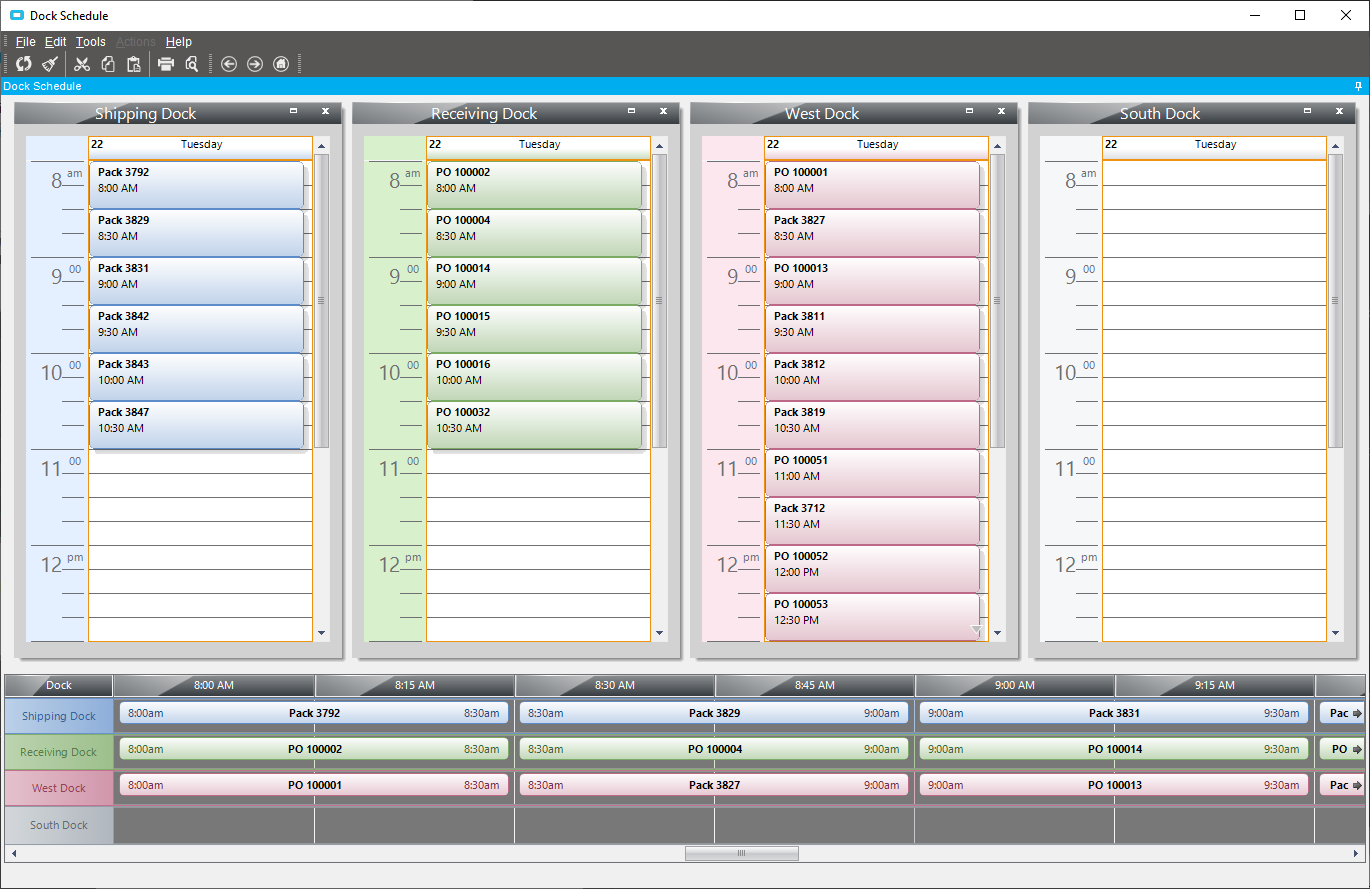The height and width of the screenshot is (889, 1370).
Task: Select PO 100004 bar in bottom timeline
Action: point(714,749)
